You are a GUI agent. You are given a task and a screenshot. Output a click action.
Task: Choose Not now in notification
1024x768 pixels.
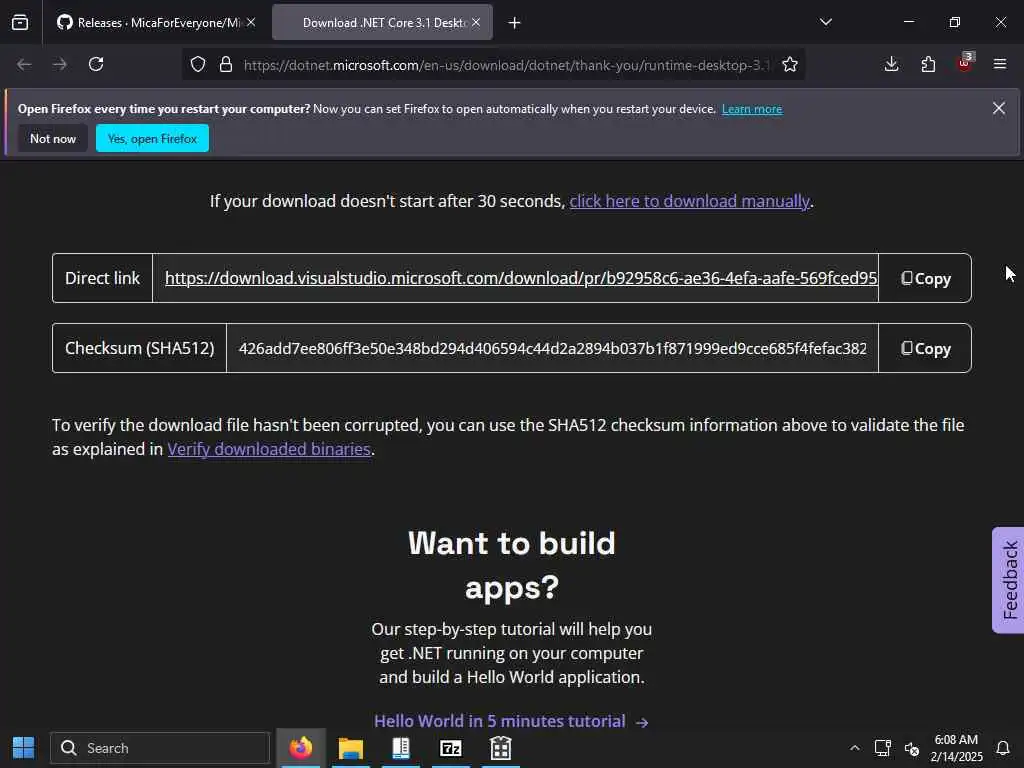53,138
